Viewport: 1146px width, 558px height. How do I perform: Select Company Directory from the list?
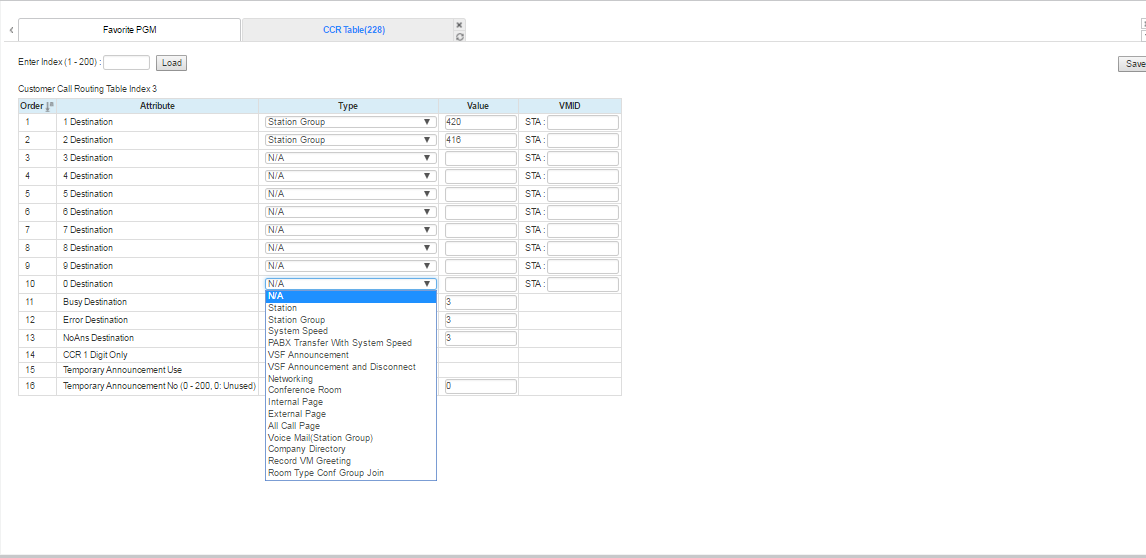pyautogui.click(x=306, y=449)
